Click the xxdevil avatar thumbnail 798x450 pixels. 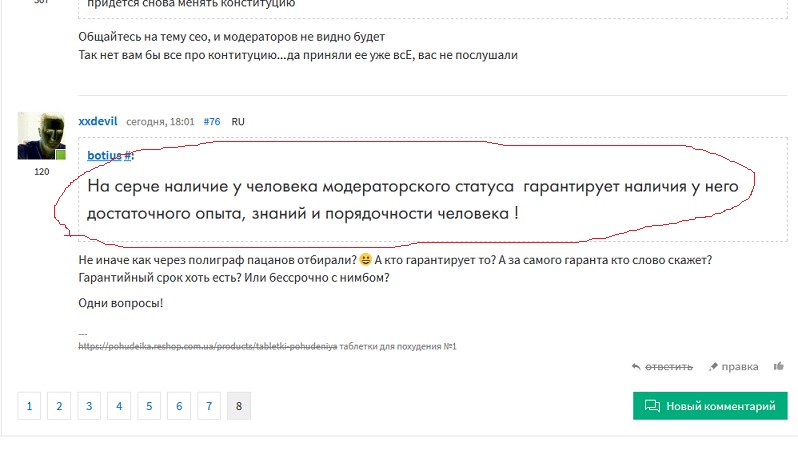point(42,136)
